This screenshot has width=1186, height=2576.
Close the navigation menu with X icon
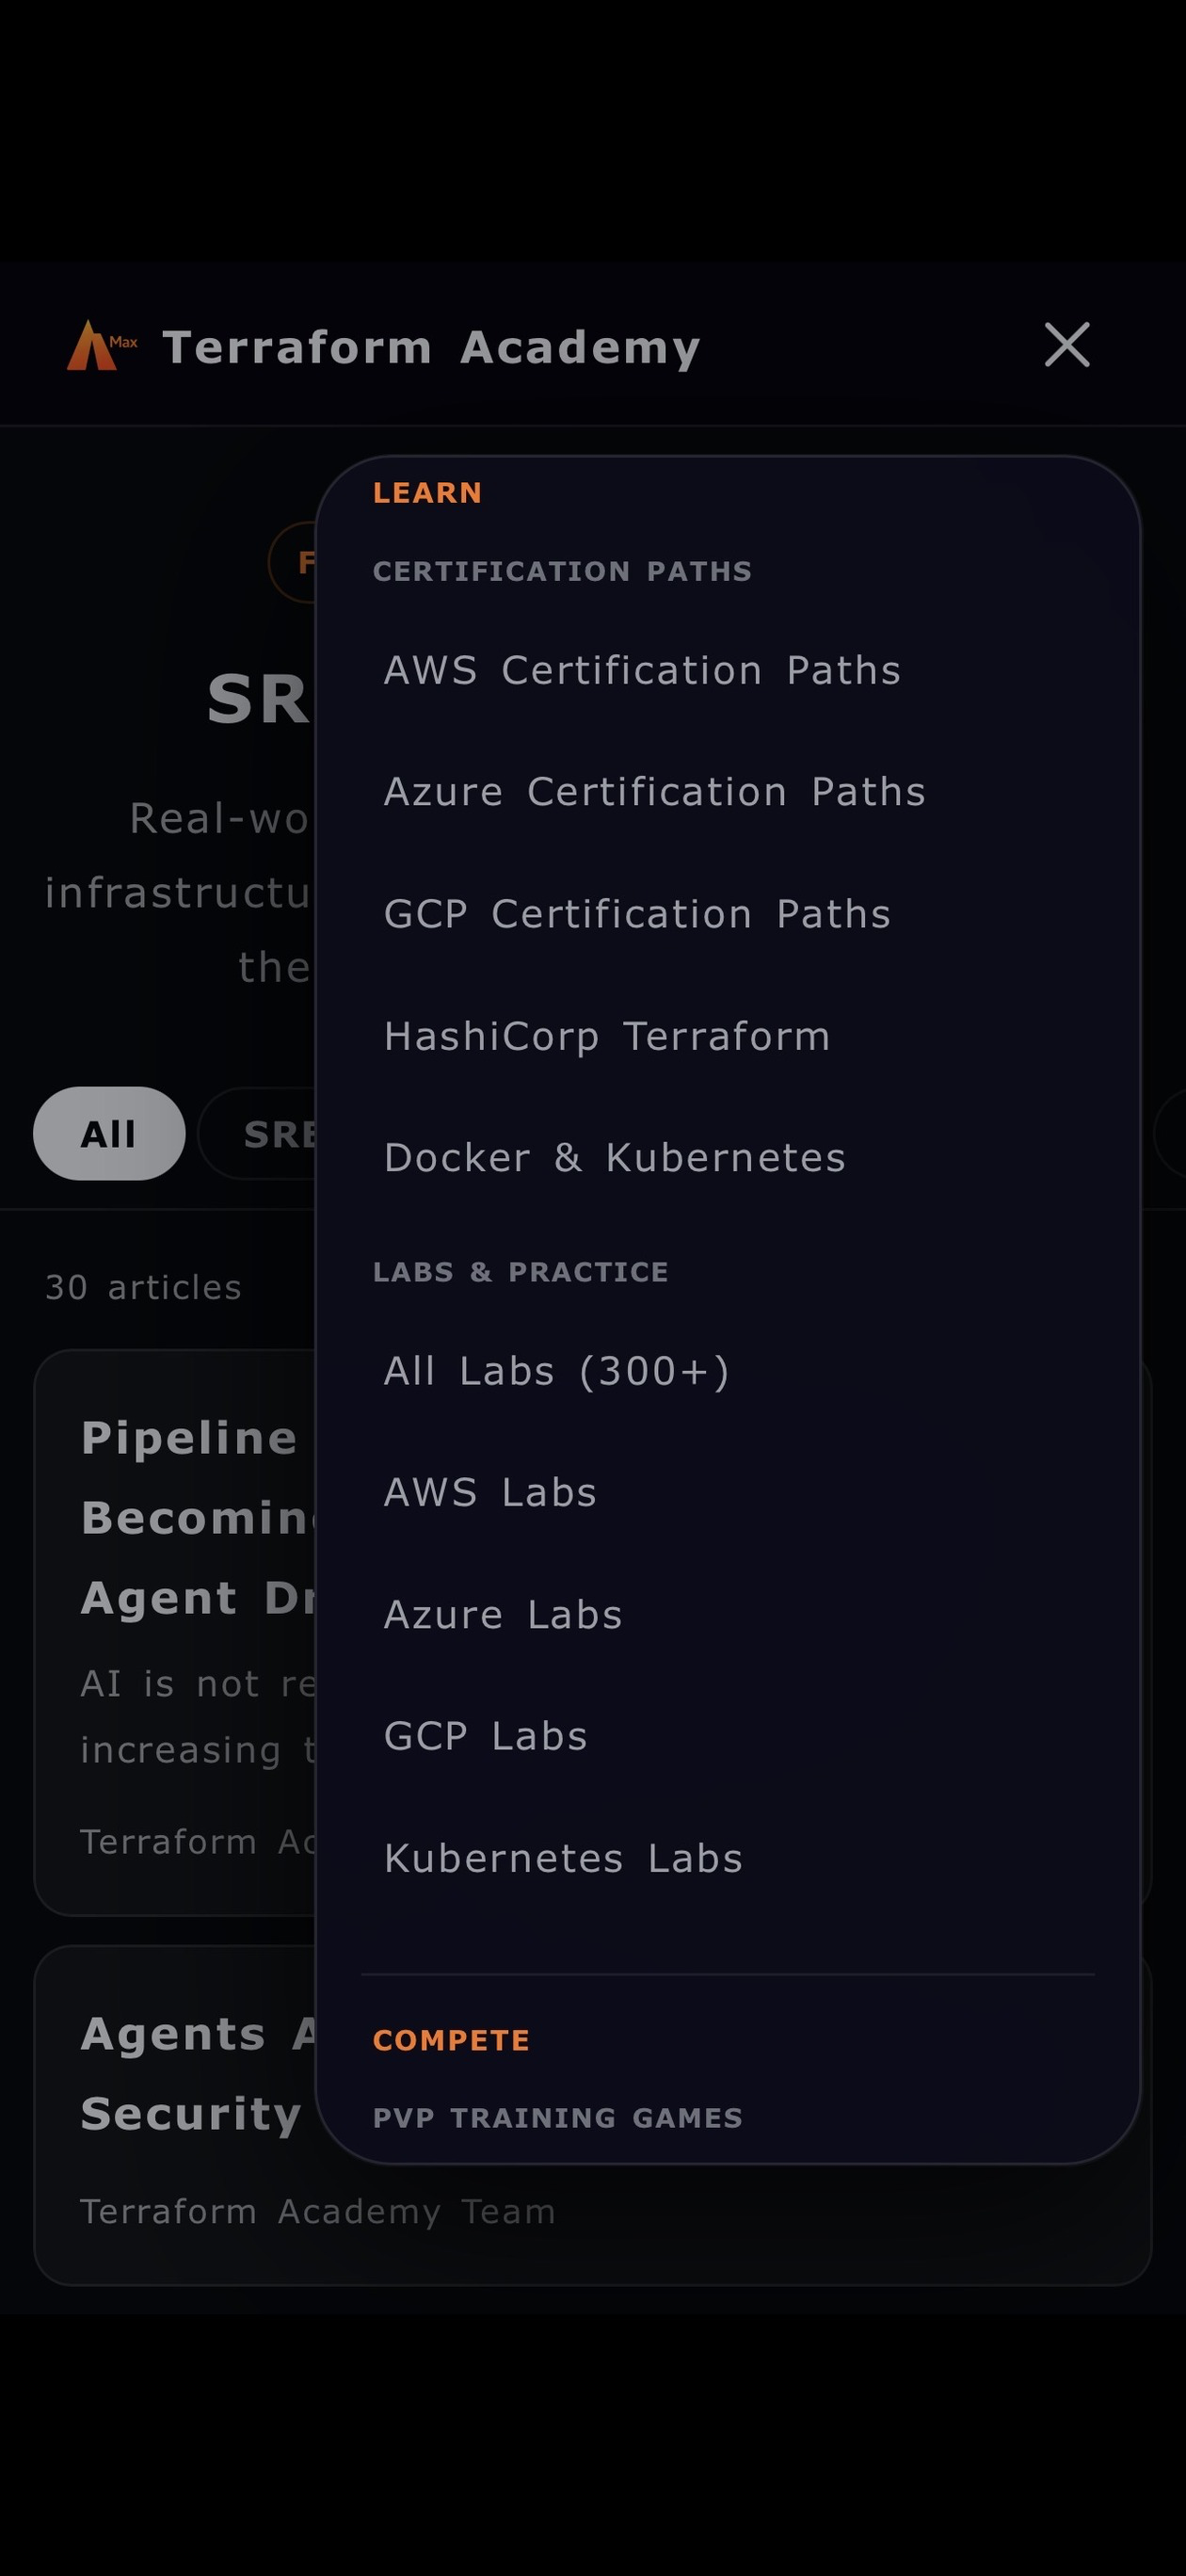pyautogui.click(x=1067, y=345)
